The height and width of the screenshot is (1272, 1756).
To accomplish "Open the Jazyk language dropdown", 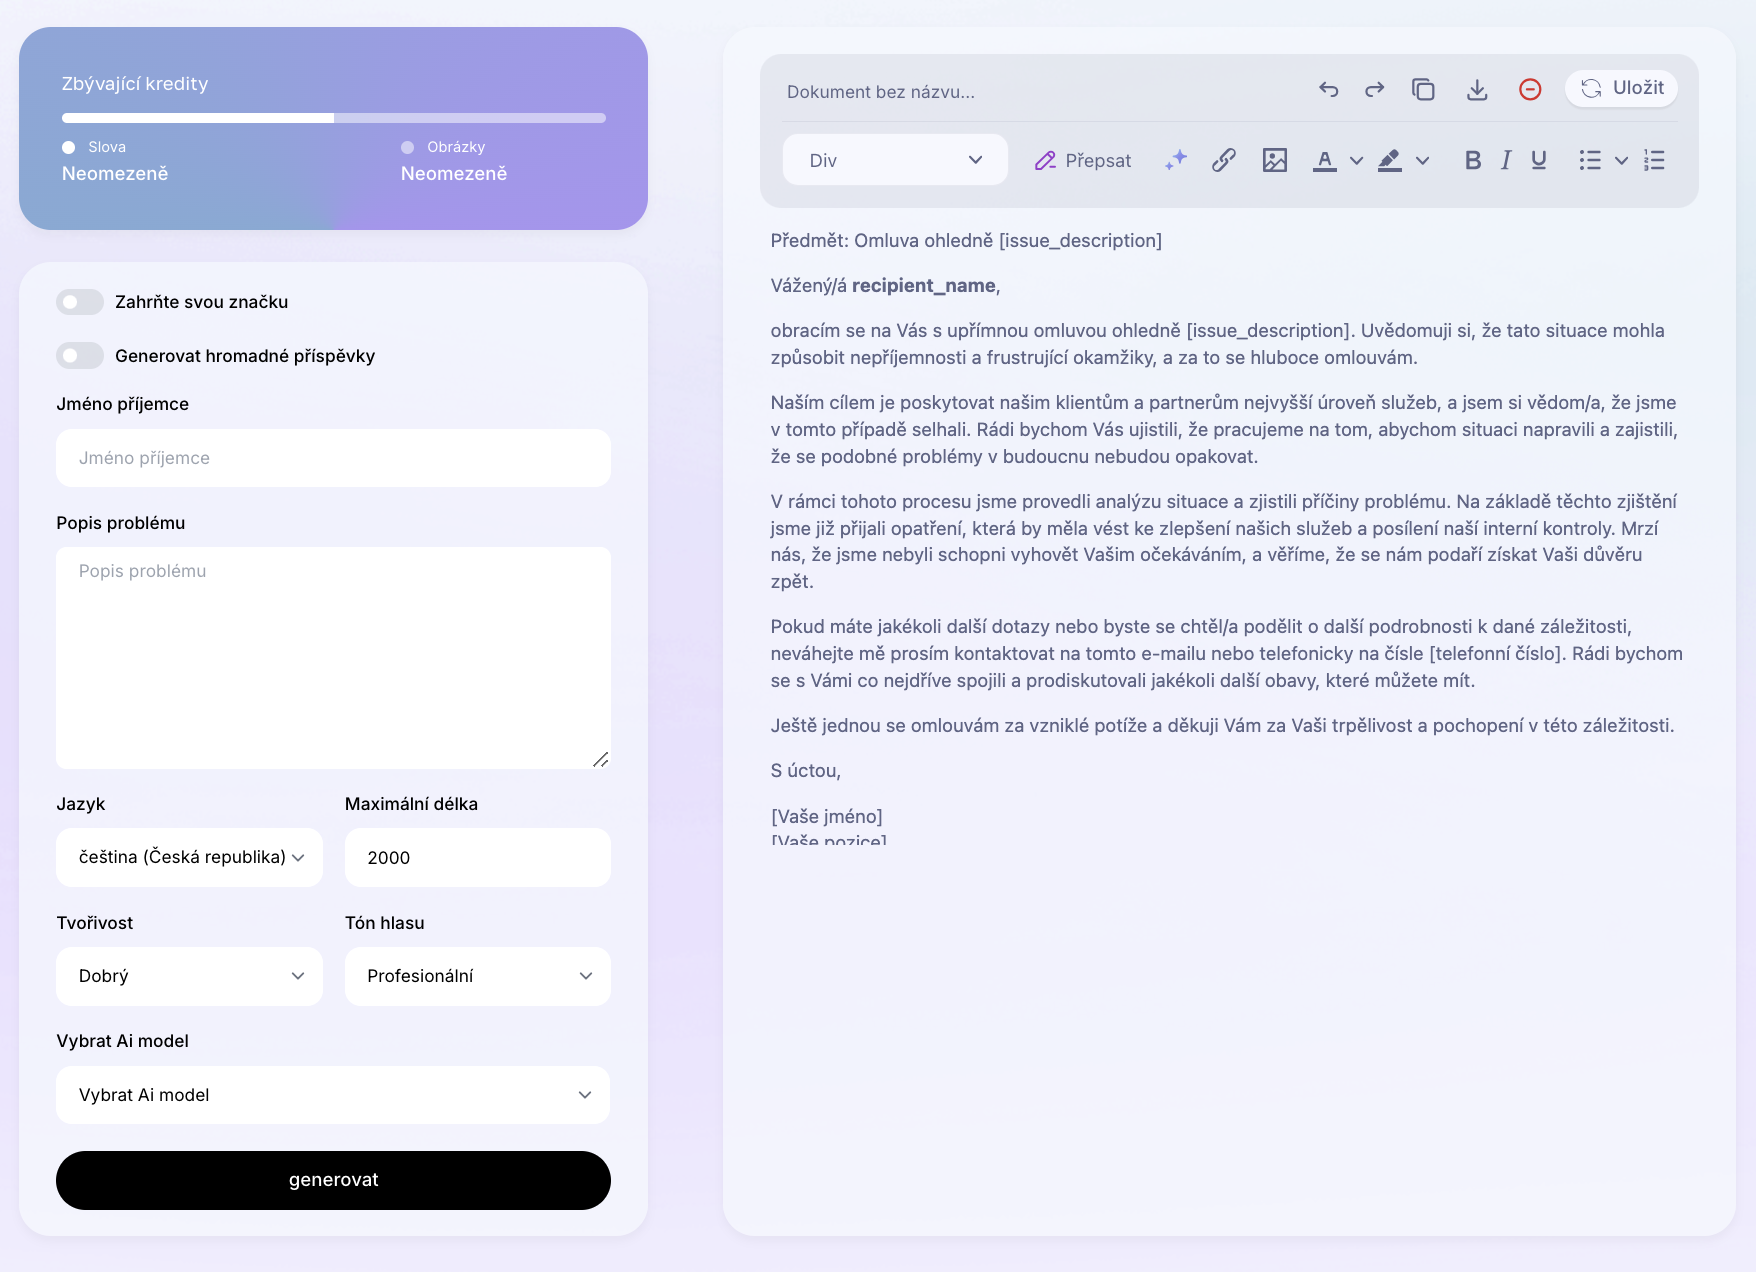I will click(x=189, y=857).
